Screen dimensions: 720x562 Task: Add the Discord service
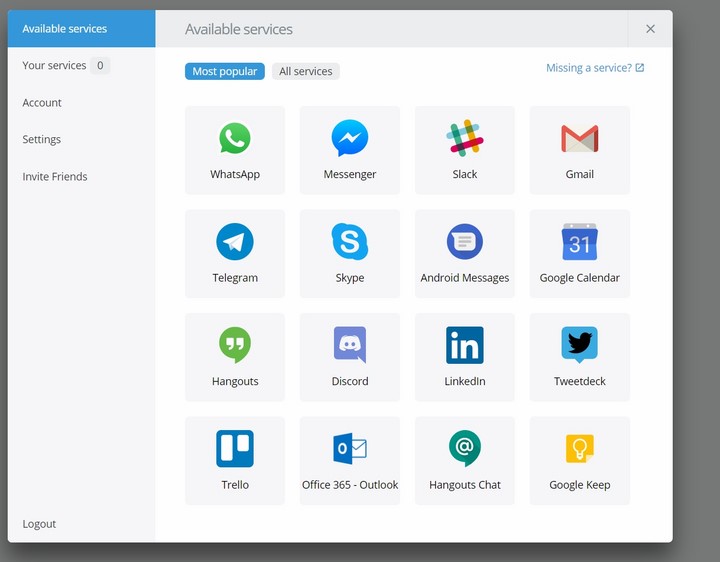(x=350, y=346)
